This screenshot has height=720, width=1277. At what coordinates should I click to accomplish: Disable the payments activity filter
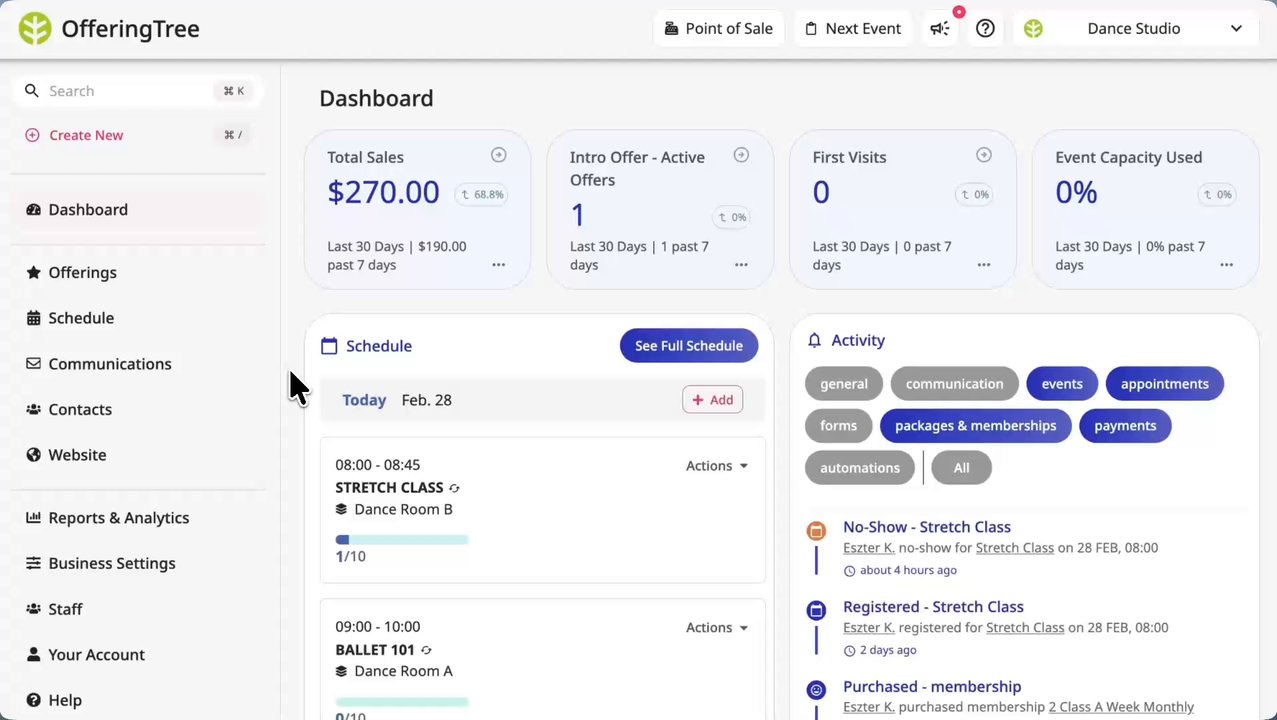point(1124,426)
